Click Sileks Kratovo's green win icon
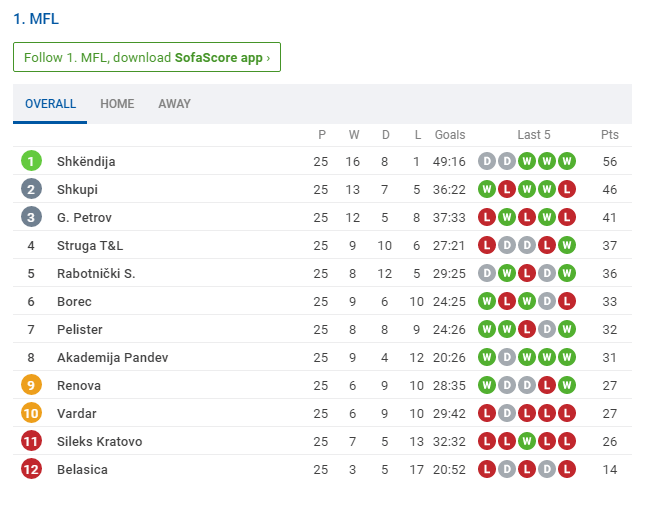This screenshot has height=516, width=654. point(527,441)
